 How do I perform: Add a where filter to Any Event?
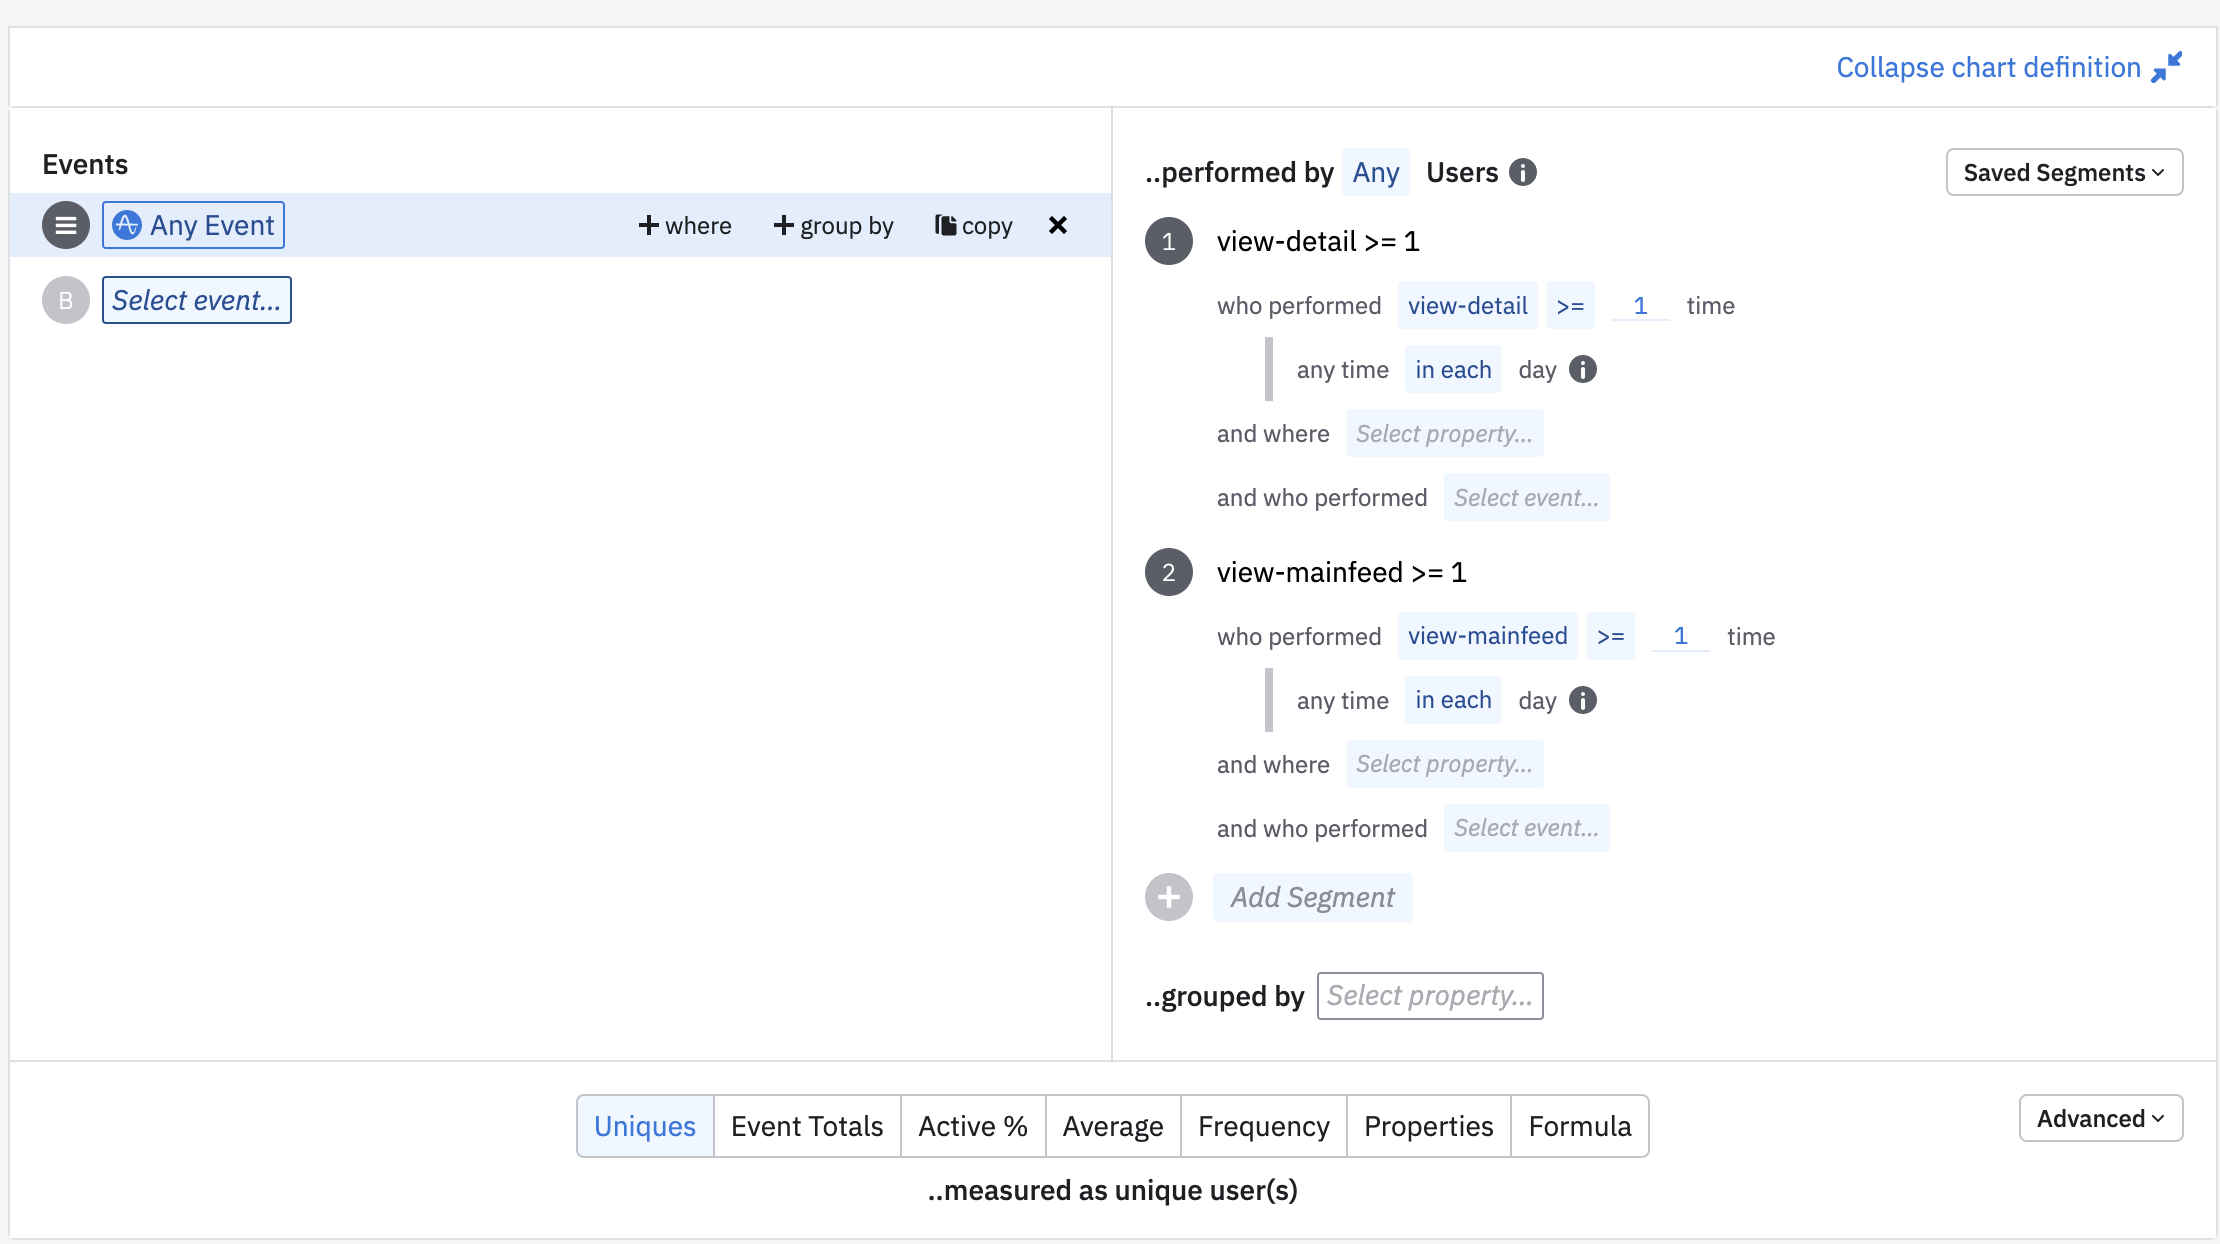(685, 225)
